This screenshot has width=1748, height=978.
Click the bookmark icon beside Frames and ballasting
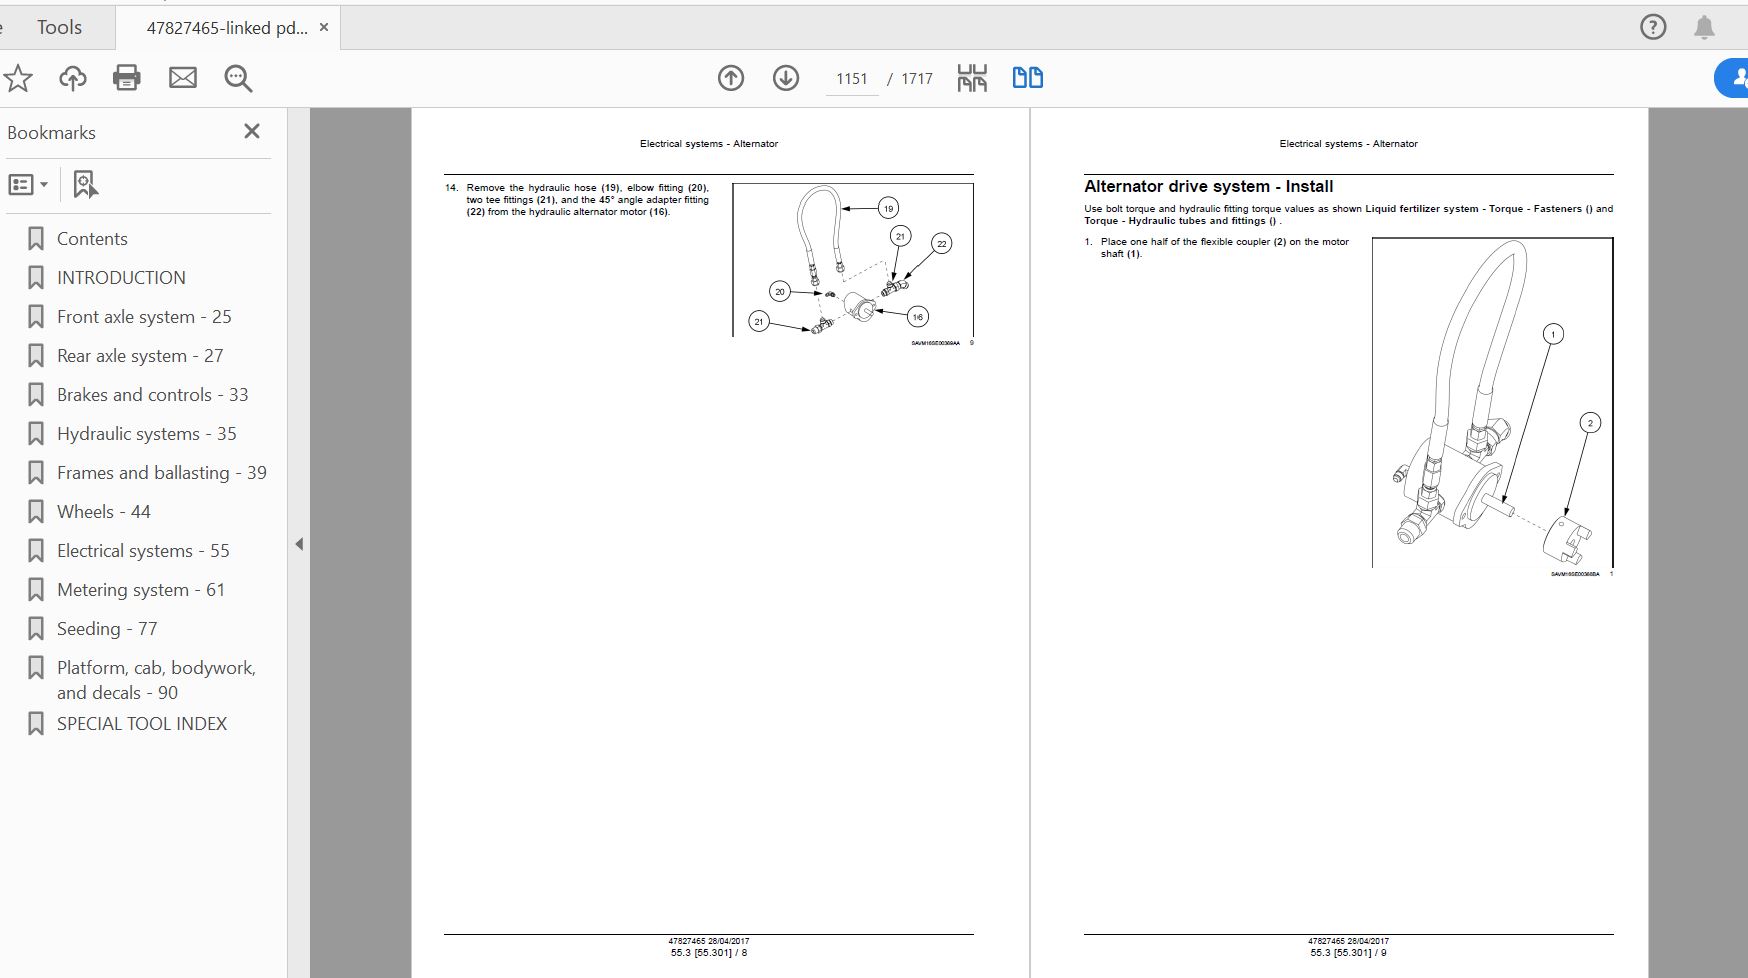tap(36, 472)
